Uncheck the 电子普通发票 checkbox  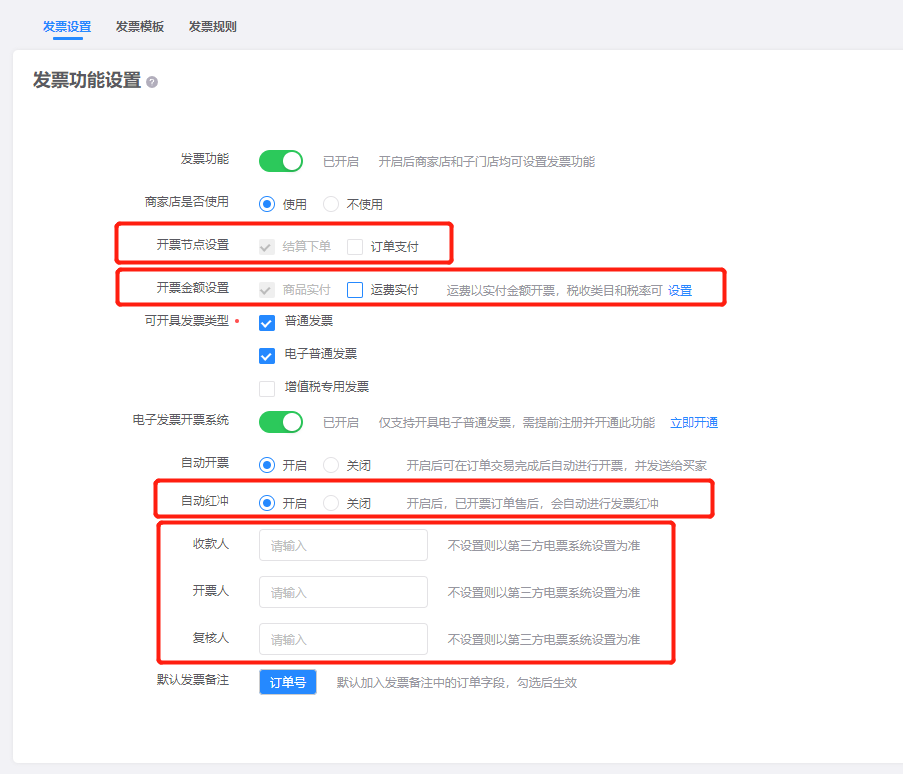267,356
